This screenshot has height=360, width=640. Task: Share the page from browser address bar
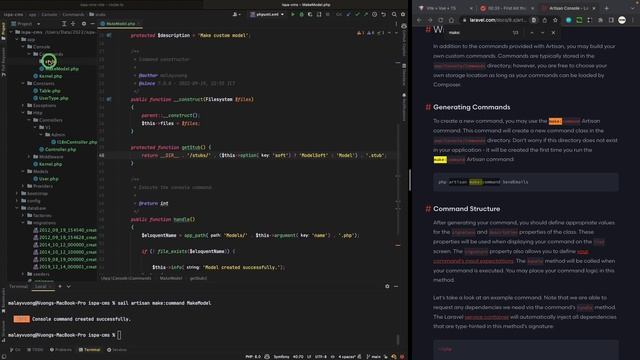pyautogui.click(x=544, y=20)
